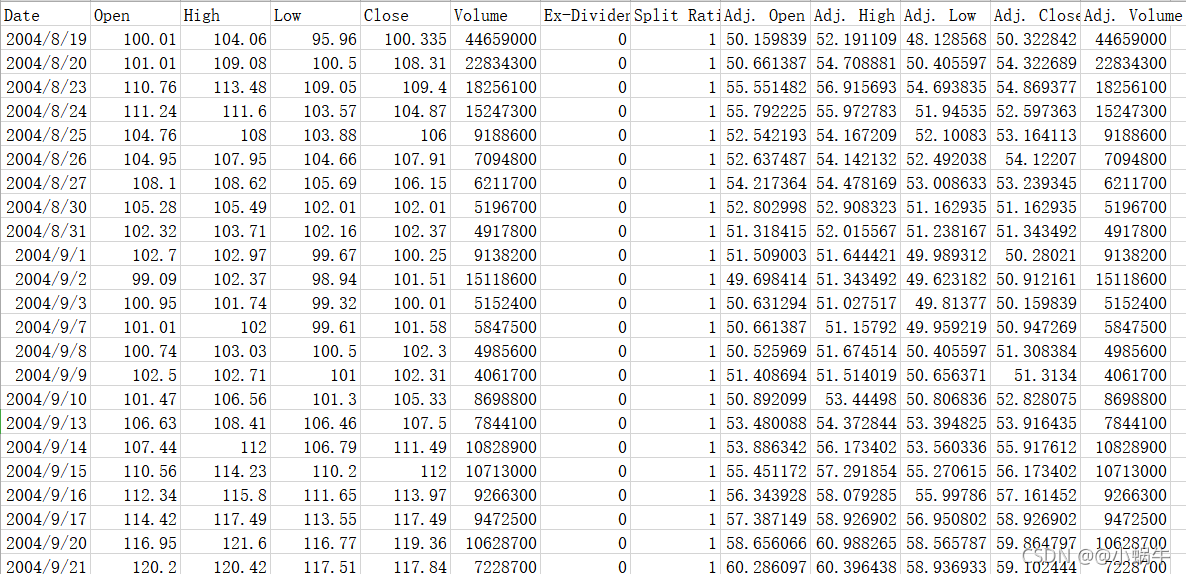Select the Open column header cell
The image size is (1186, 574).
(x=135, y=15)
